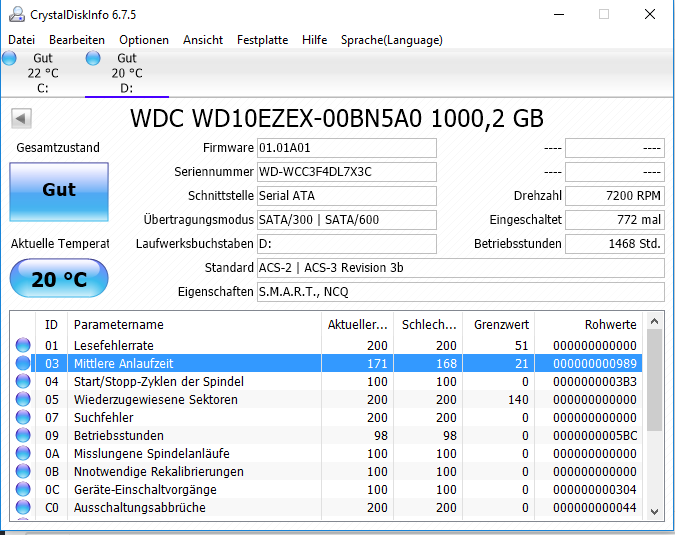Select Start/Stopp-Zyklen der Spindel row text
This screenshot has width=675, height=535.
click(159, 382)
